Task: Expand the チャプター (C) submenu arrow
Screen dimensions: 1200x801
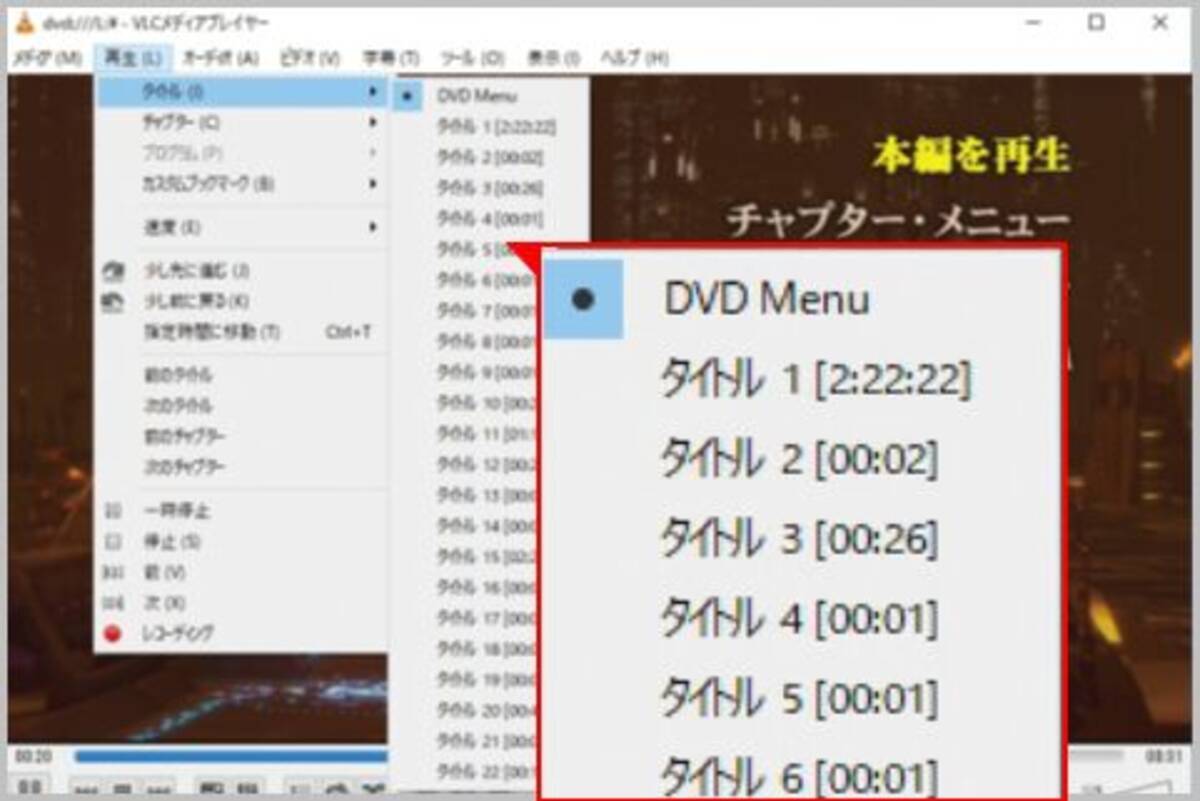Action: click(373, 123)
